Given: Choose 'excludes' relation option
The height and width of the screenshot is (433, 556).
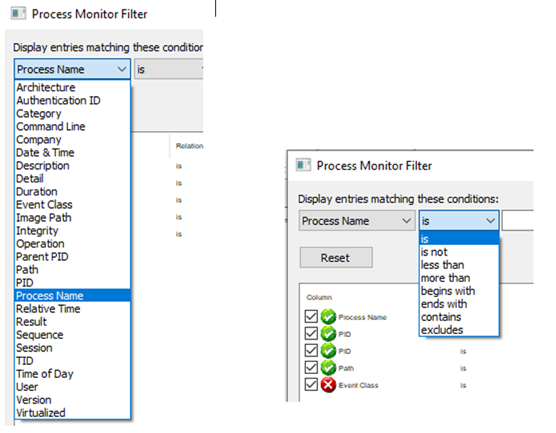Looking at the screenshot, I should 459,330.
